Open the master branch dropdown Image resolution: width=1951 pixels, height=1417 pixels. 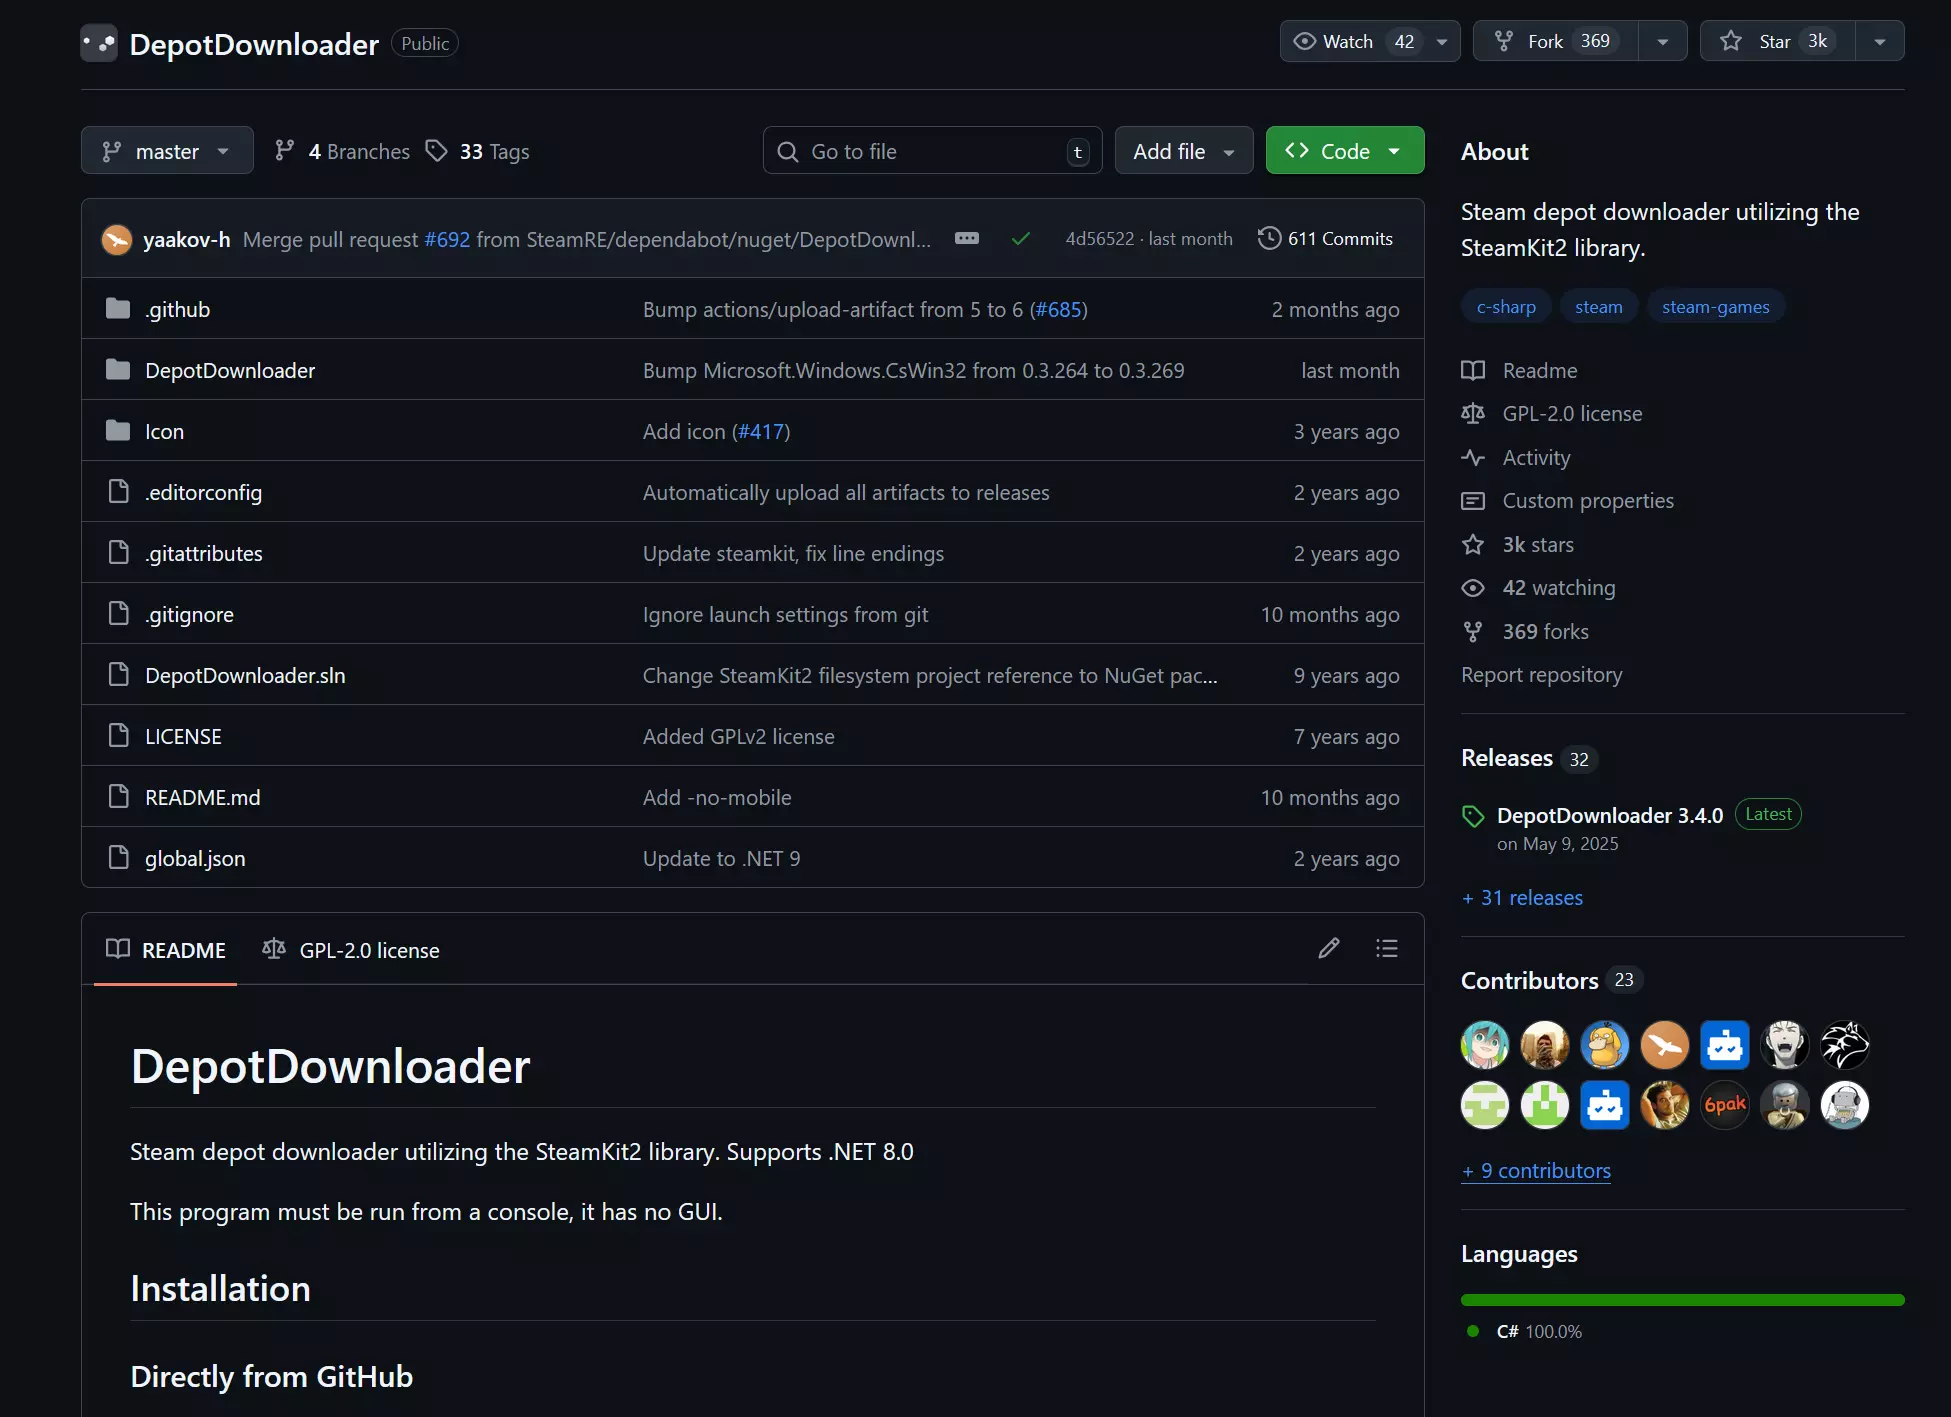coord(167,151)
